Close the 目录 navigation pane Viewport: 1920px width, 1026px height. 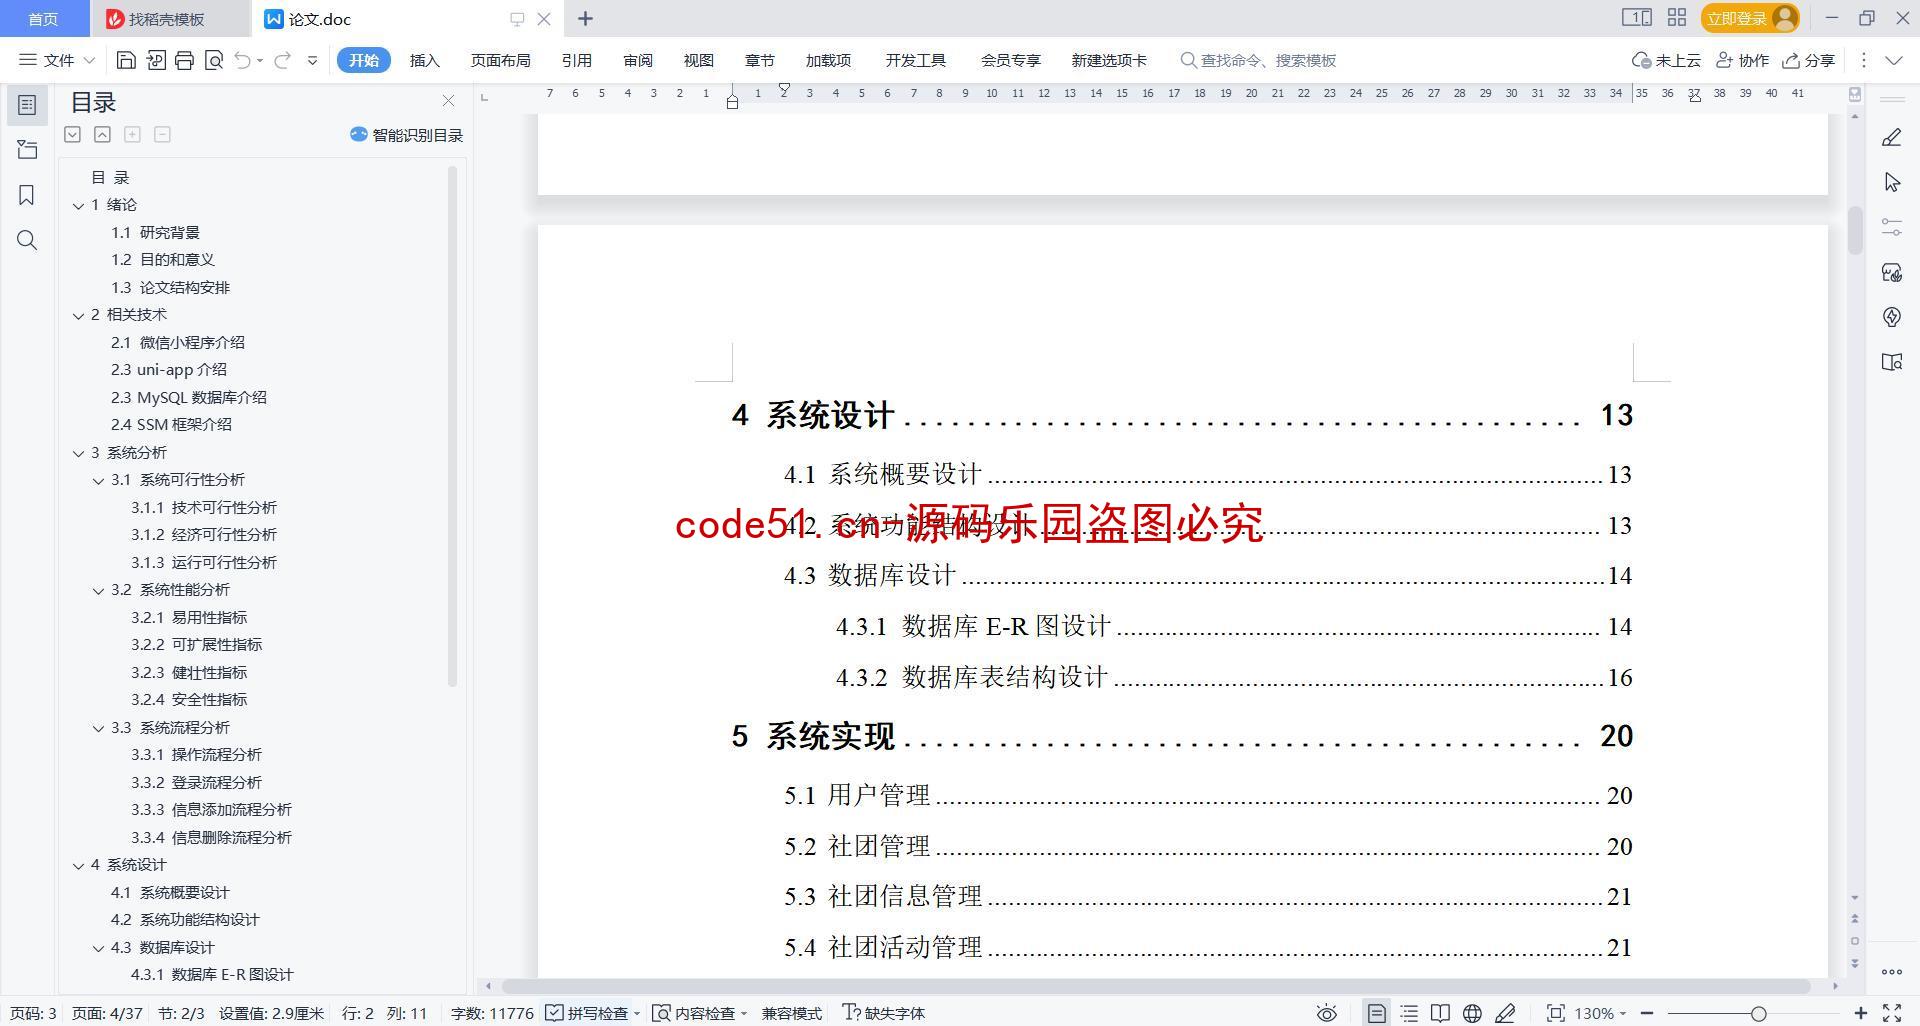448,101
